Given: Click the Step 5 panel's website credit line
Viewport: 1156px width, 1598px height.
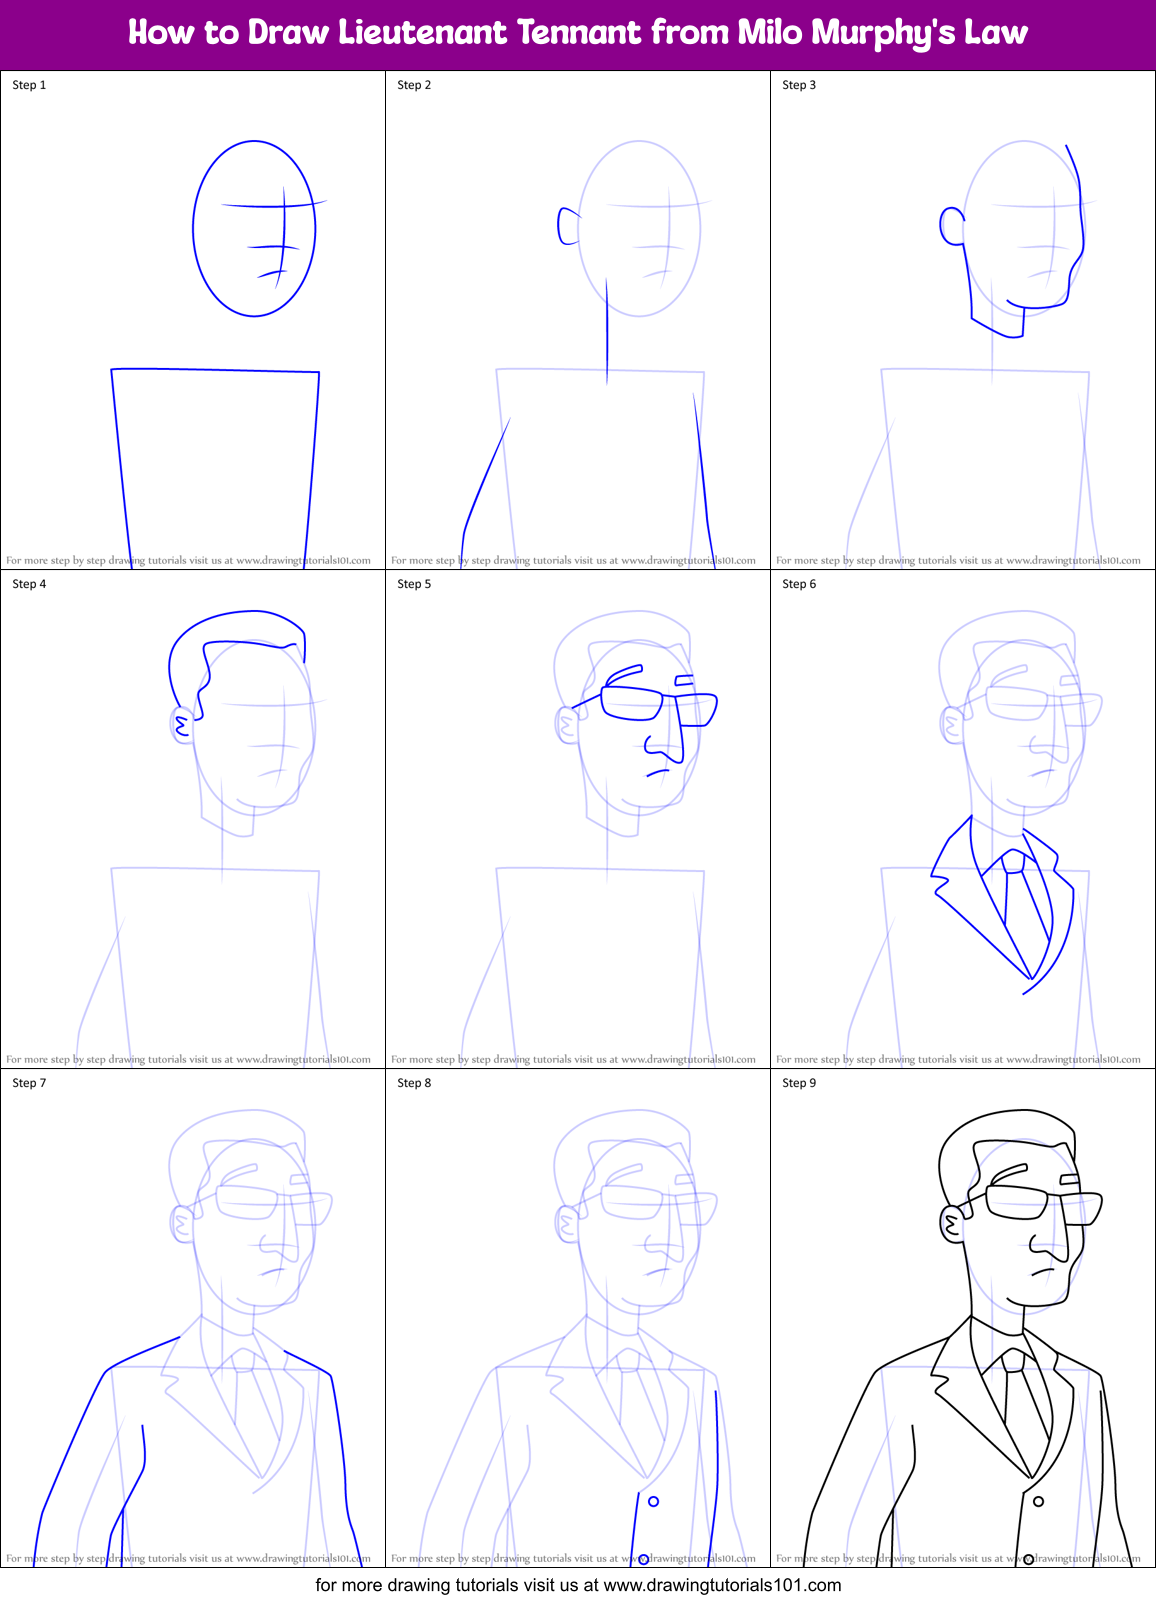Looking at the screenshot, I should click(574, 1059).
